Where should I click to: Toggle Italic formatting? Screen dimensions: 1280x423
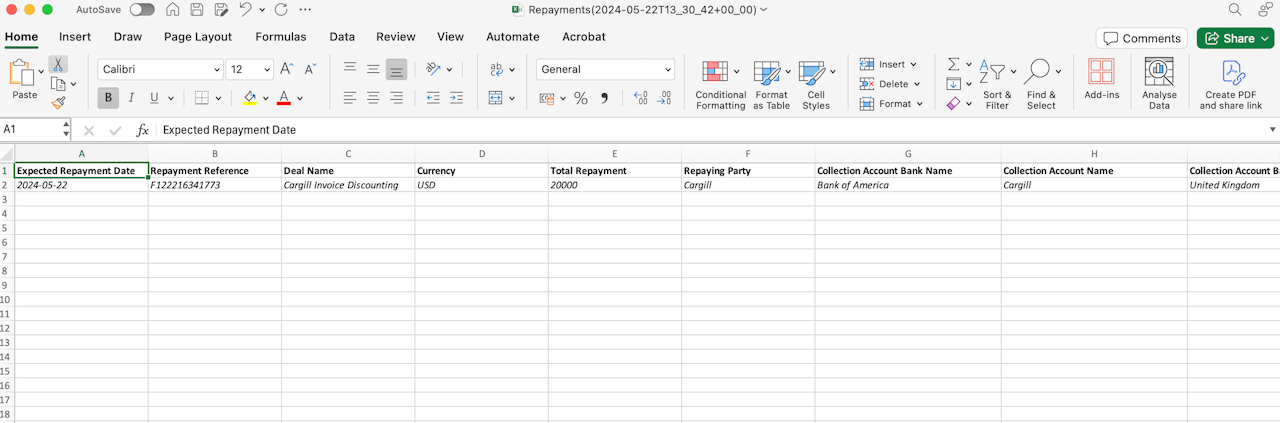click(131, 98)
